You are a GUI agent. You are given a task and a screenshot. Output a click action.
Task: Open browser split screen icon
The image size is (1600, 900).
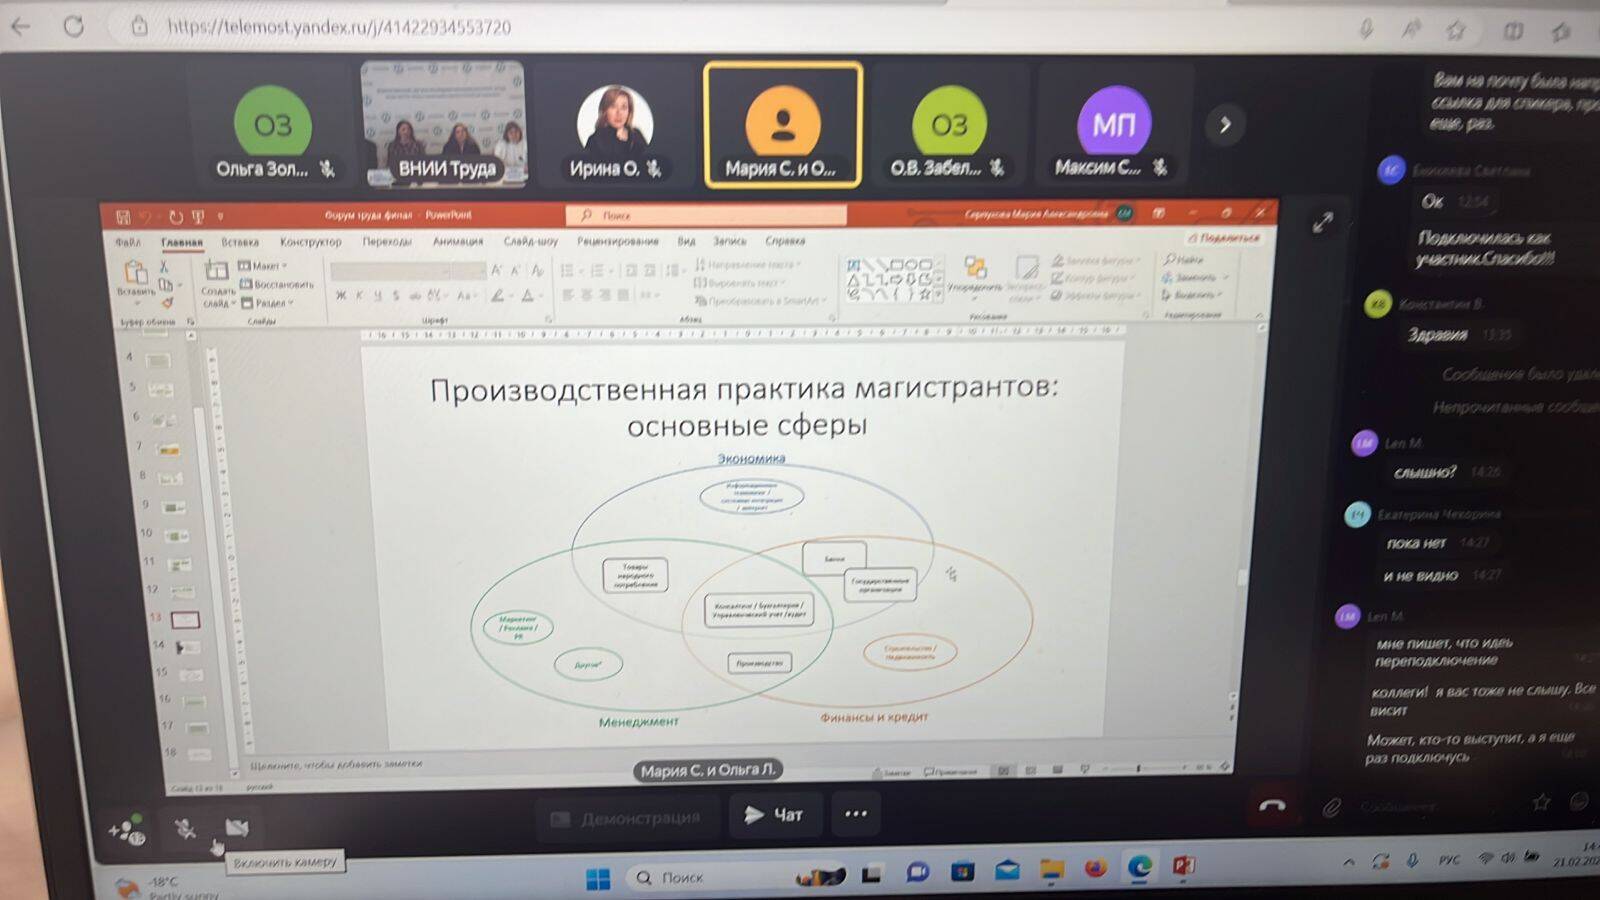1514,31
